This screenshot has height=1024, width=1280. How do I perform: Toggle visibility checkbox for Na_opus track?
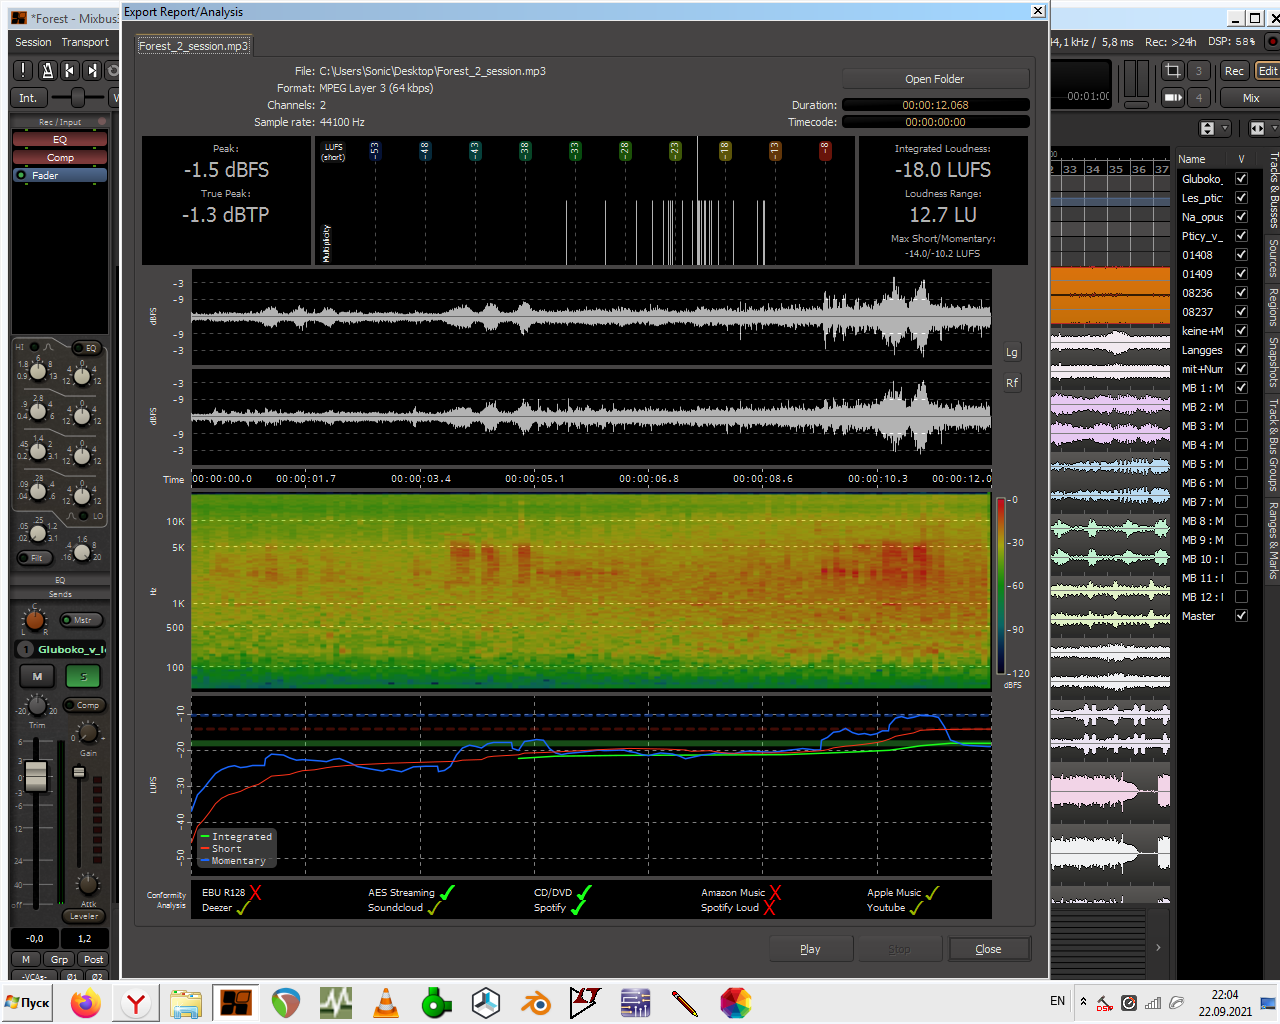pyautogui.click(x=1241, y=217)
